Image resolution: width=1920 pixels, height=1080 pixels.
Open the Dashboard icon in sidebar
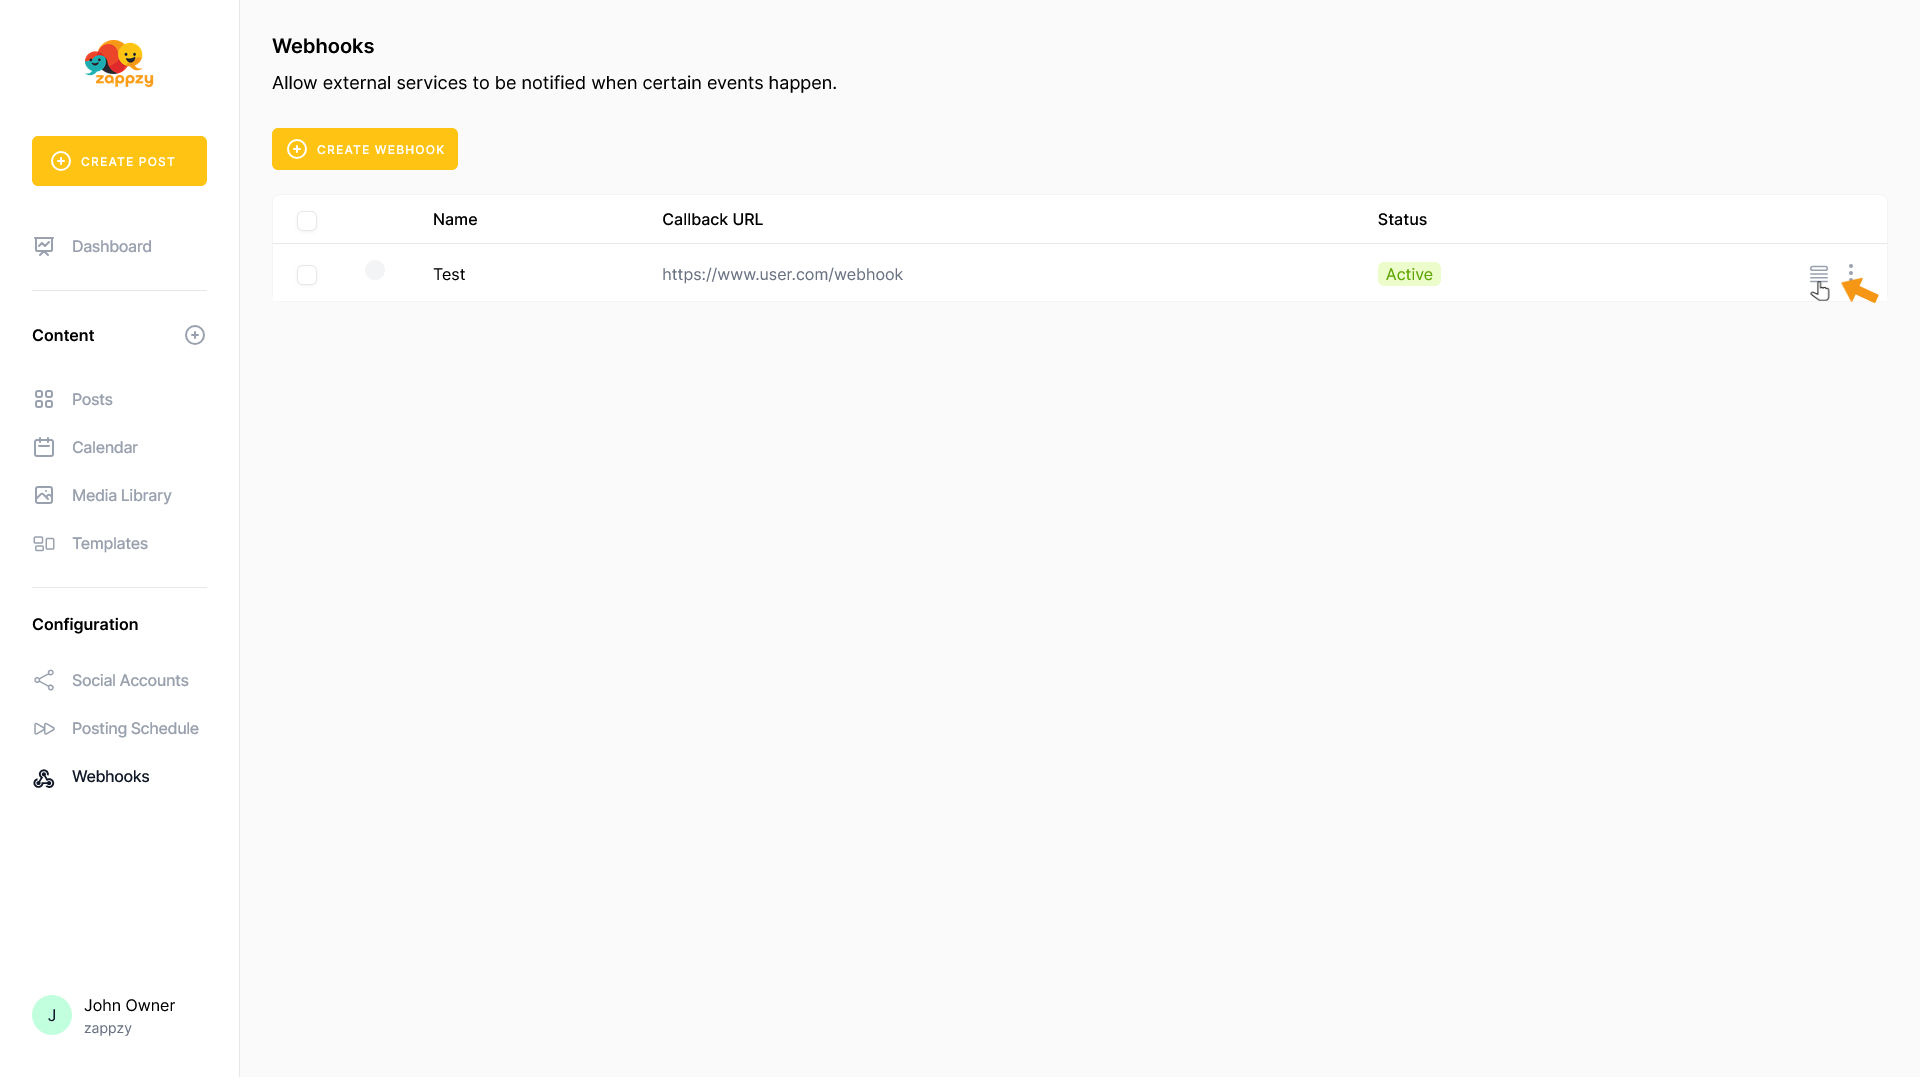(44, 246)
